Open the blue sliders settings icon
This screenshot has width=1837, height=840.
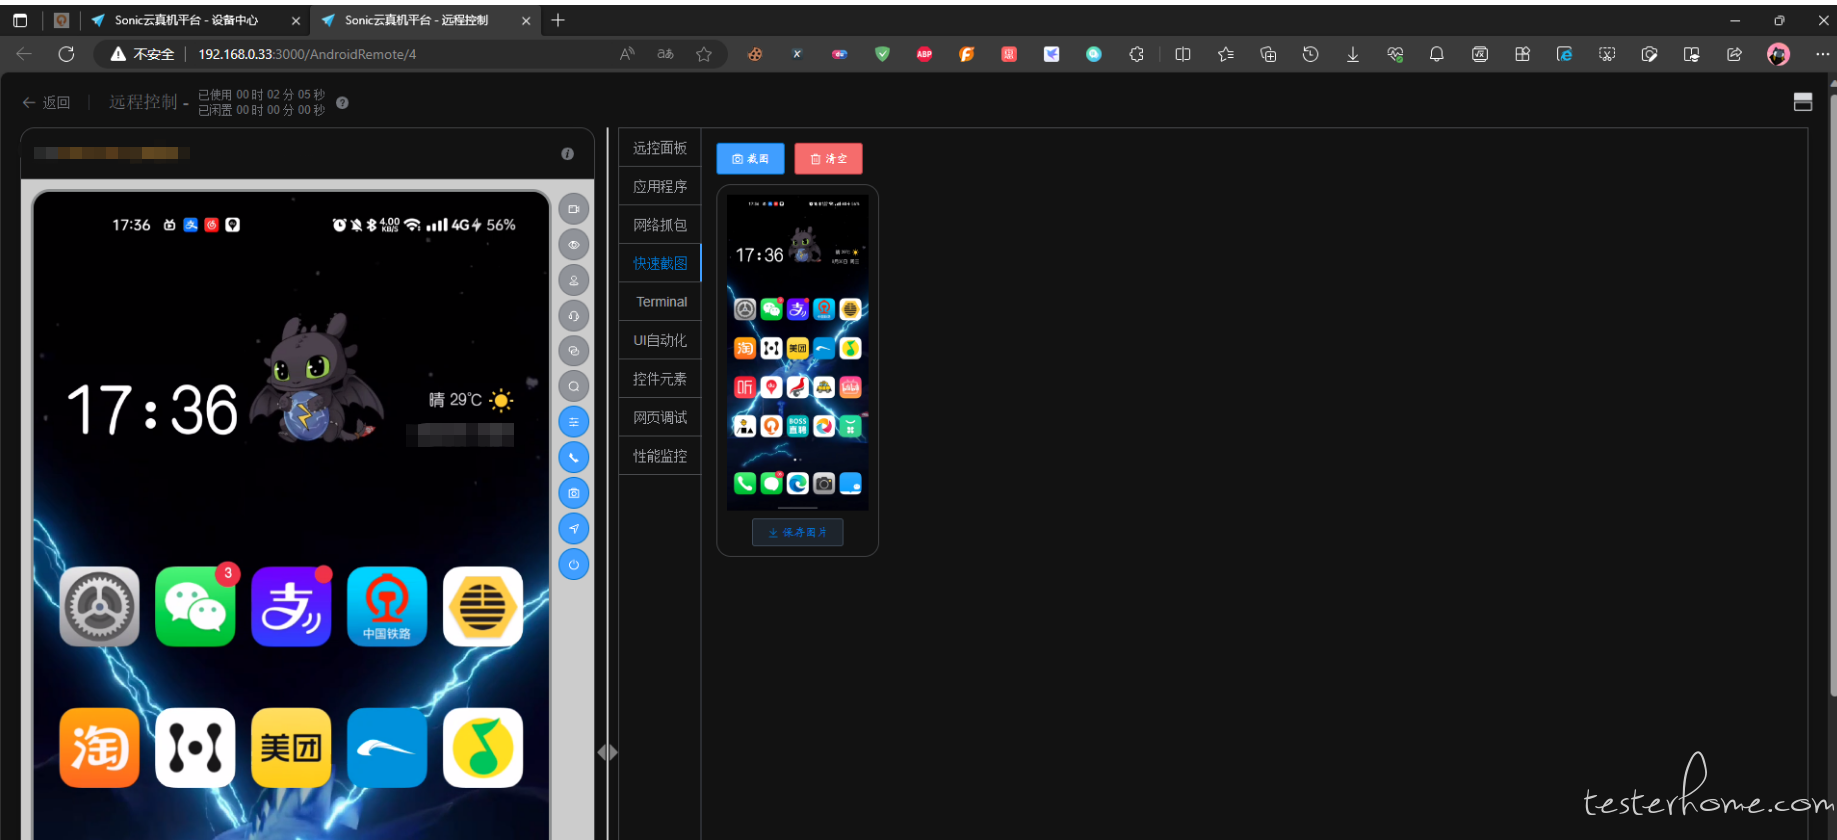pyautogui.click(x=574, y=422)
